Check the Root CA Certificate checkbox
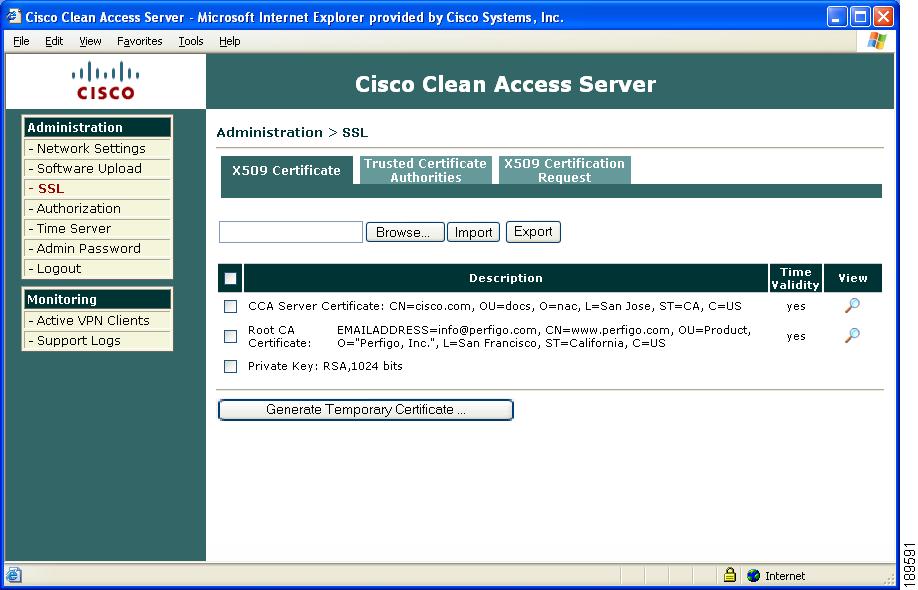 click(231, 336)
